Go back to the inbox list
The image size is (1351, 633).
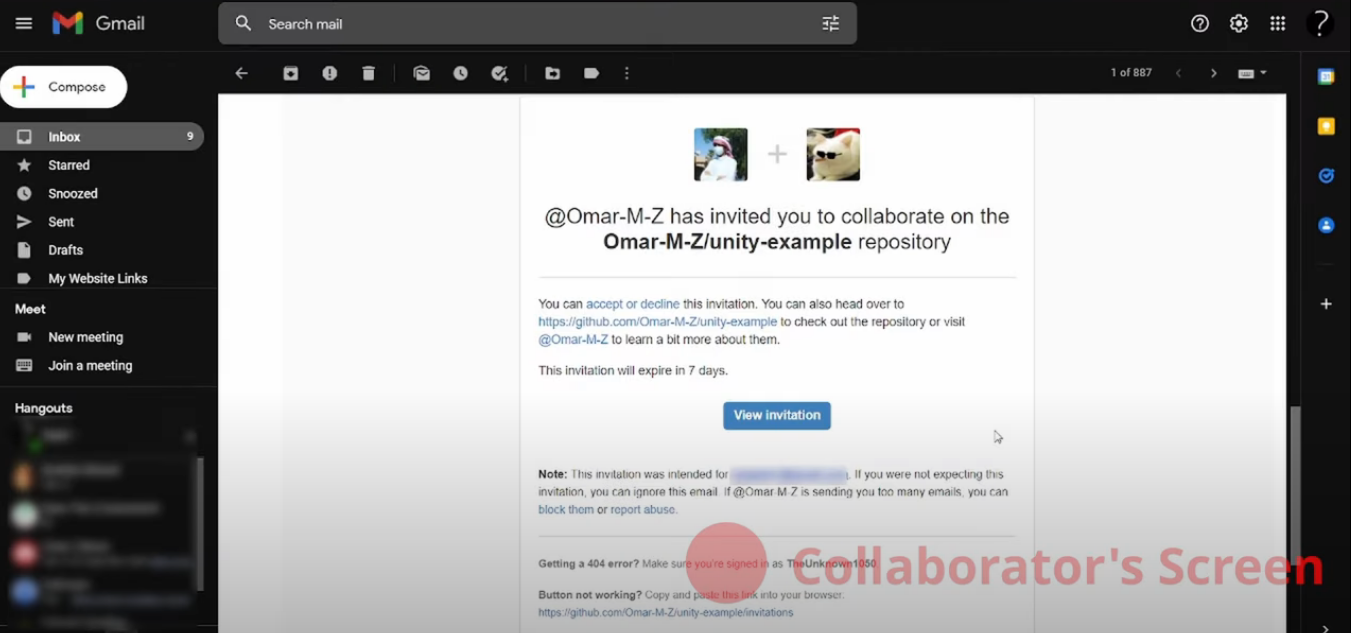point(241,73)
